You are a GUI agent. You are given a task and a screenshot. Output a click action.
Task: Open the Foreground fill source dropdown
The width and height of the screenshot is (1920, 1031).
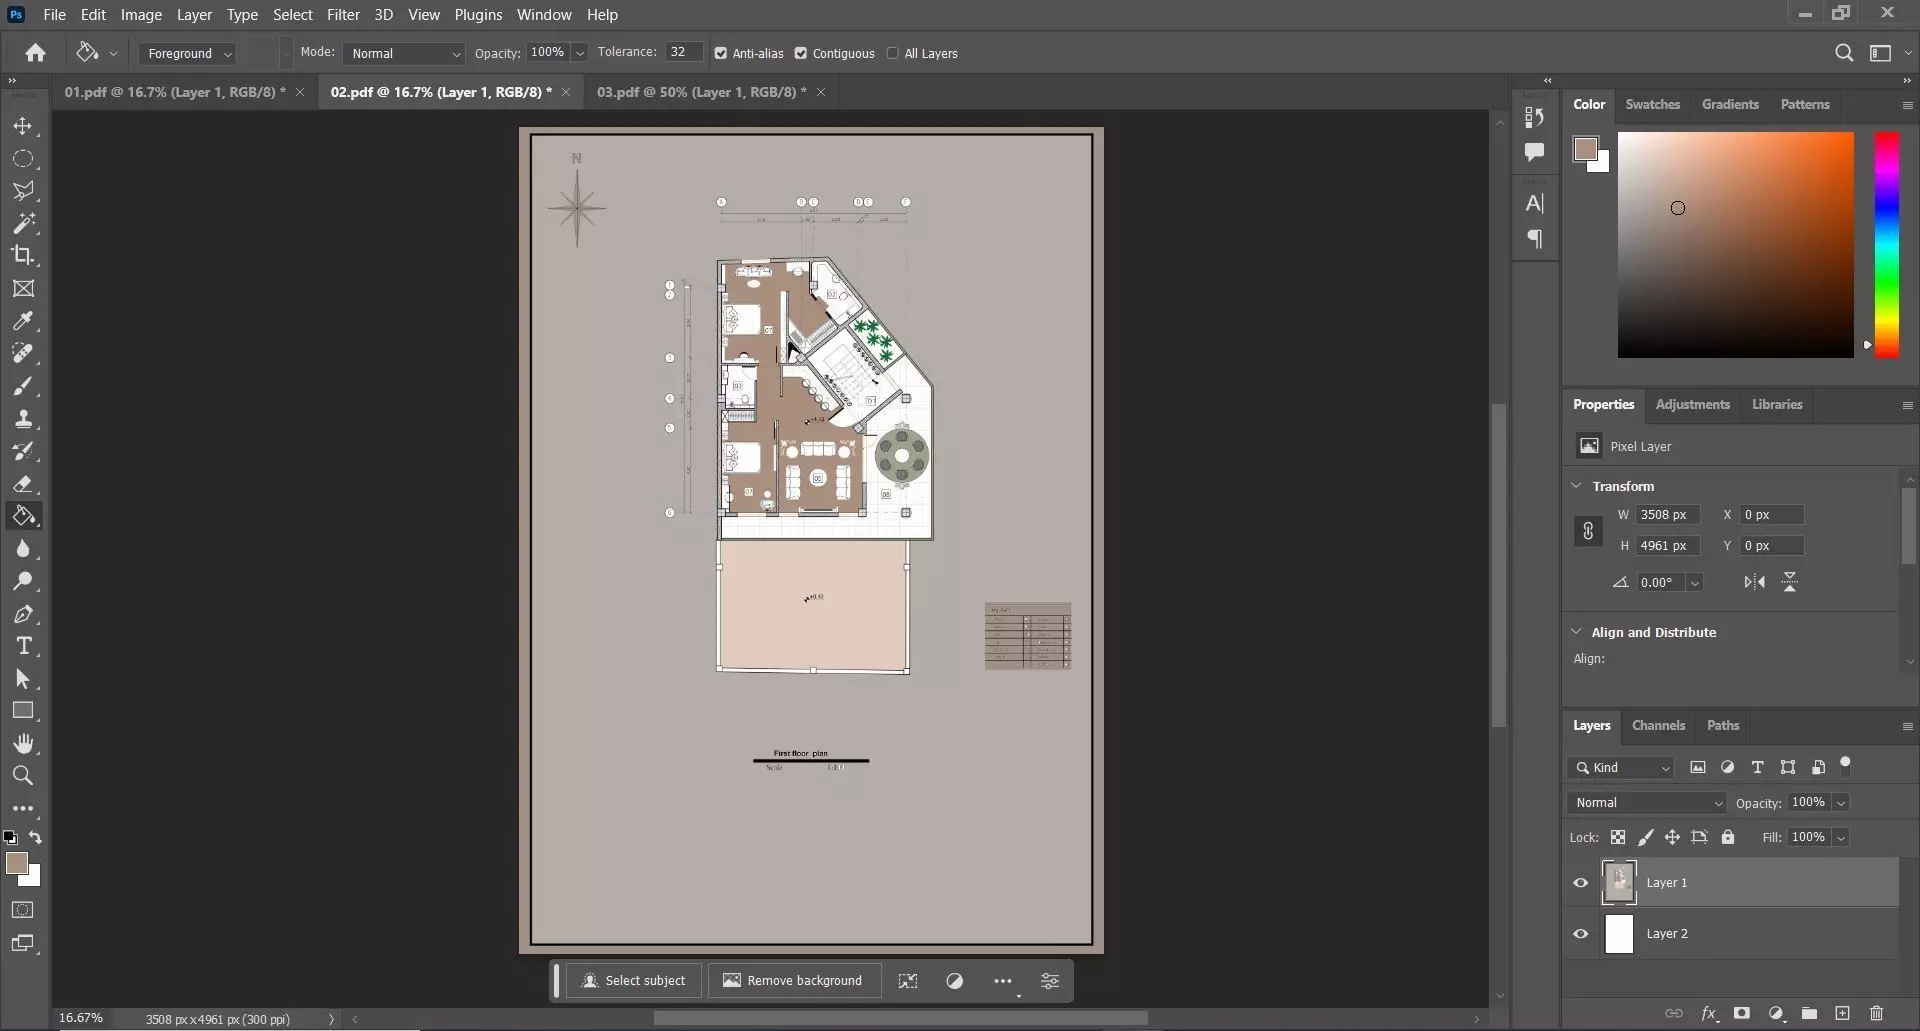187,54
